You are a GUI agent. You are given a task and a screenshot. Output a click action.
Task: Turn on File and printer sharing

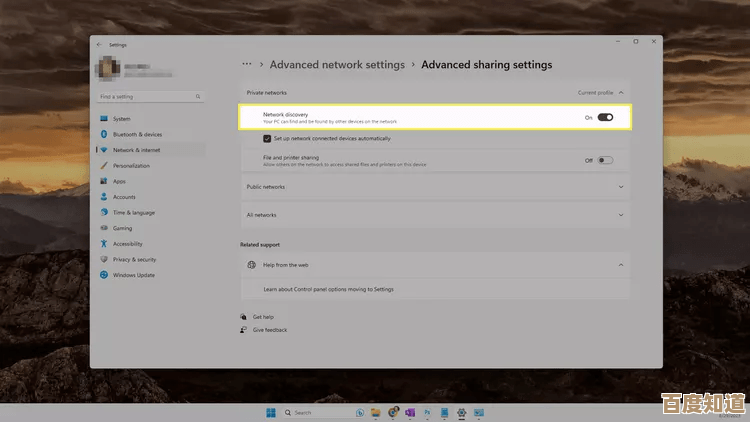pyautogui.click(x=605, y=160)
